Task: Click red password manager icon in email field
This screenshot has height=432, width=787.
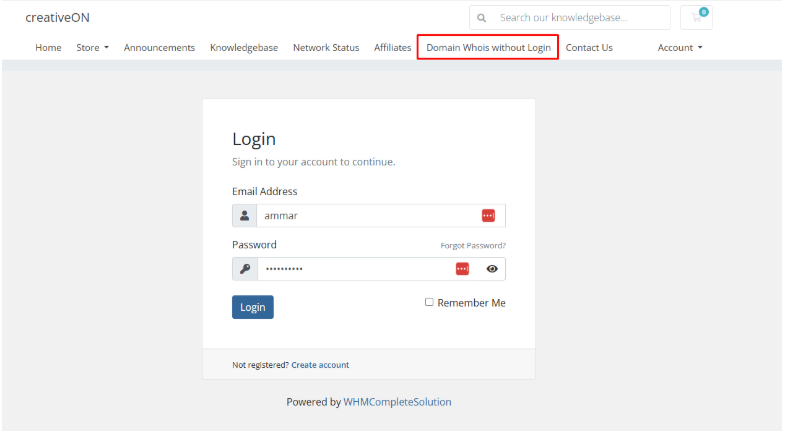Action: (x=488, y=215)
